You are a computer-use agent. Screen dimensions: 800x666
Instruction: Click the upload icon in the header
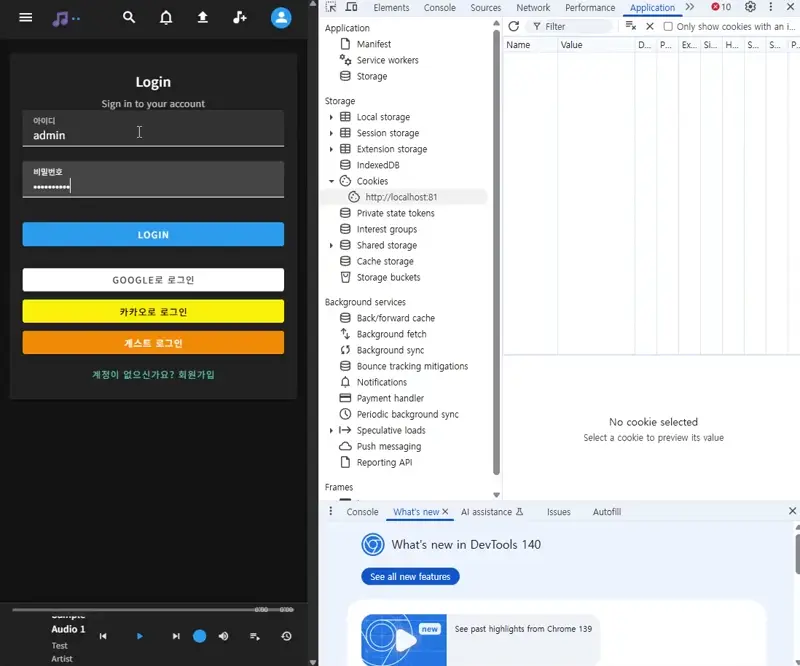coord(203,18)
